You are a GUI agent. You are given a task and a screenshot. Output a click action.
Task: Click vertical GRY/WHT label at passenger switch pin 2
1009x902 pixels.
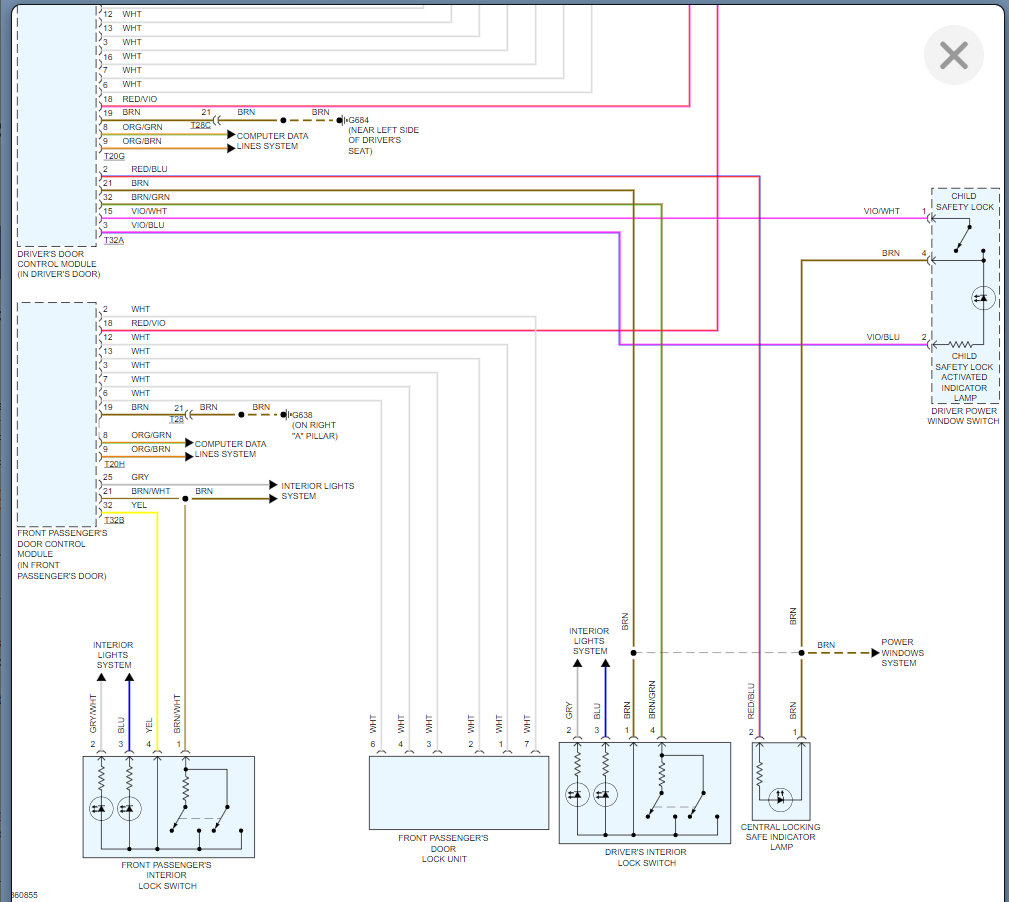93,713
